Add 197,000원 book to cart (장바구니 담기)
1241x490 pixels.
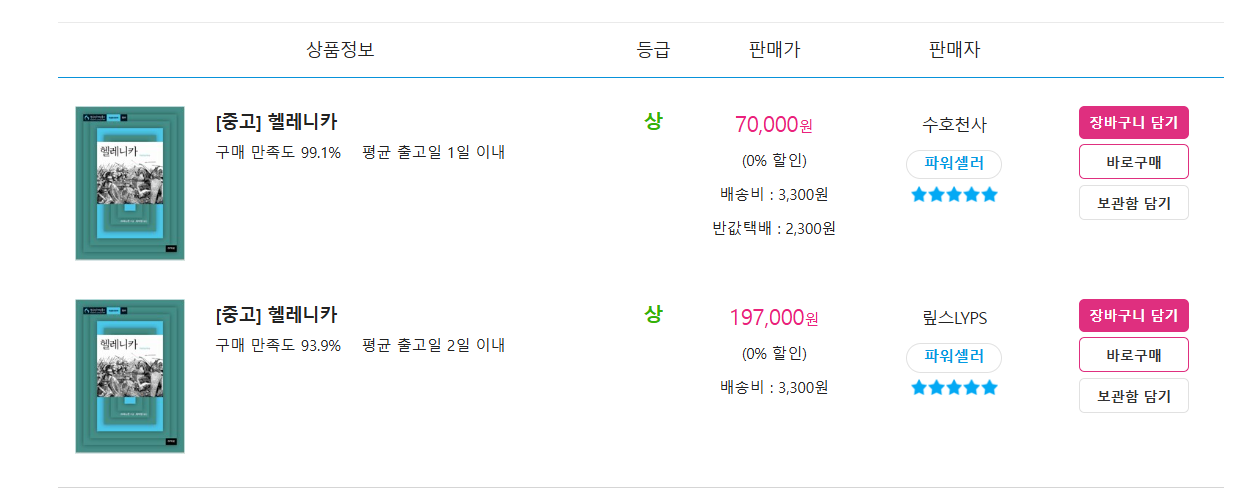[1133, 315]
